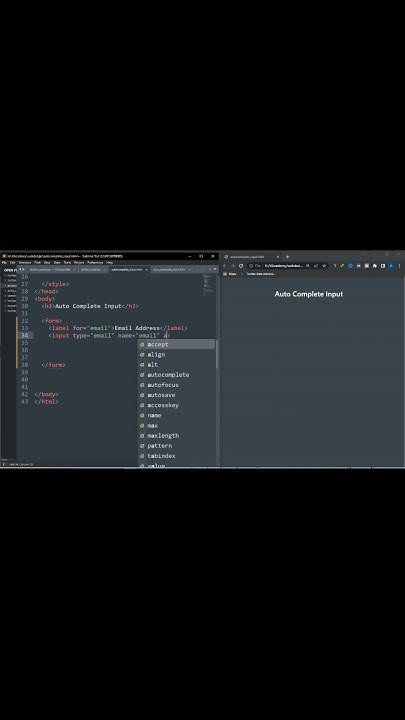Viewport: 405px width, 720px height.
Task: Select 'max' autocomplete suggestion
Action: (177, 425)
